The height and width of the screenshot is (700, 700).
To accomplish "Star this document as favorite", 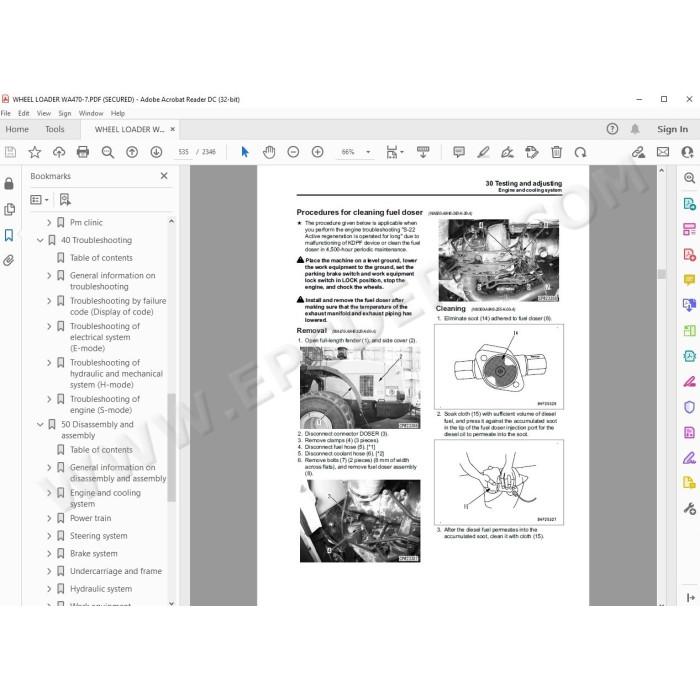I will tap(35, 152).
